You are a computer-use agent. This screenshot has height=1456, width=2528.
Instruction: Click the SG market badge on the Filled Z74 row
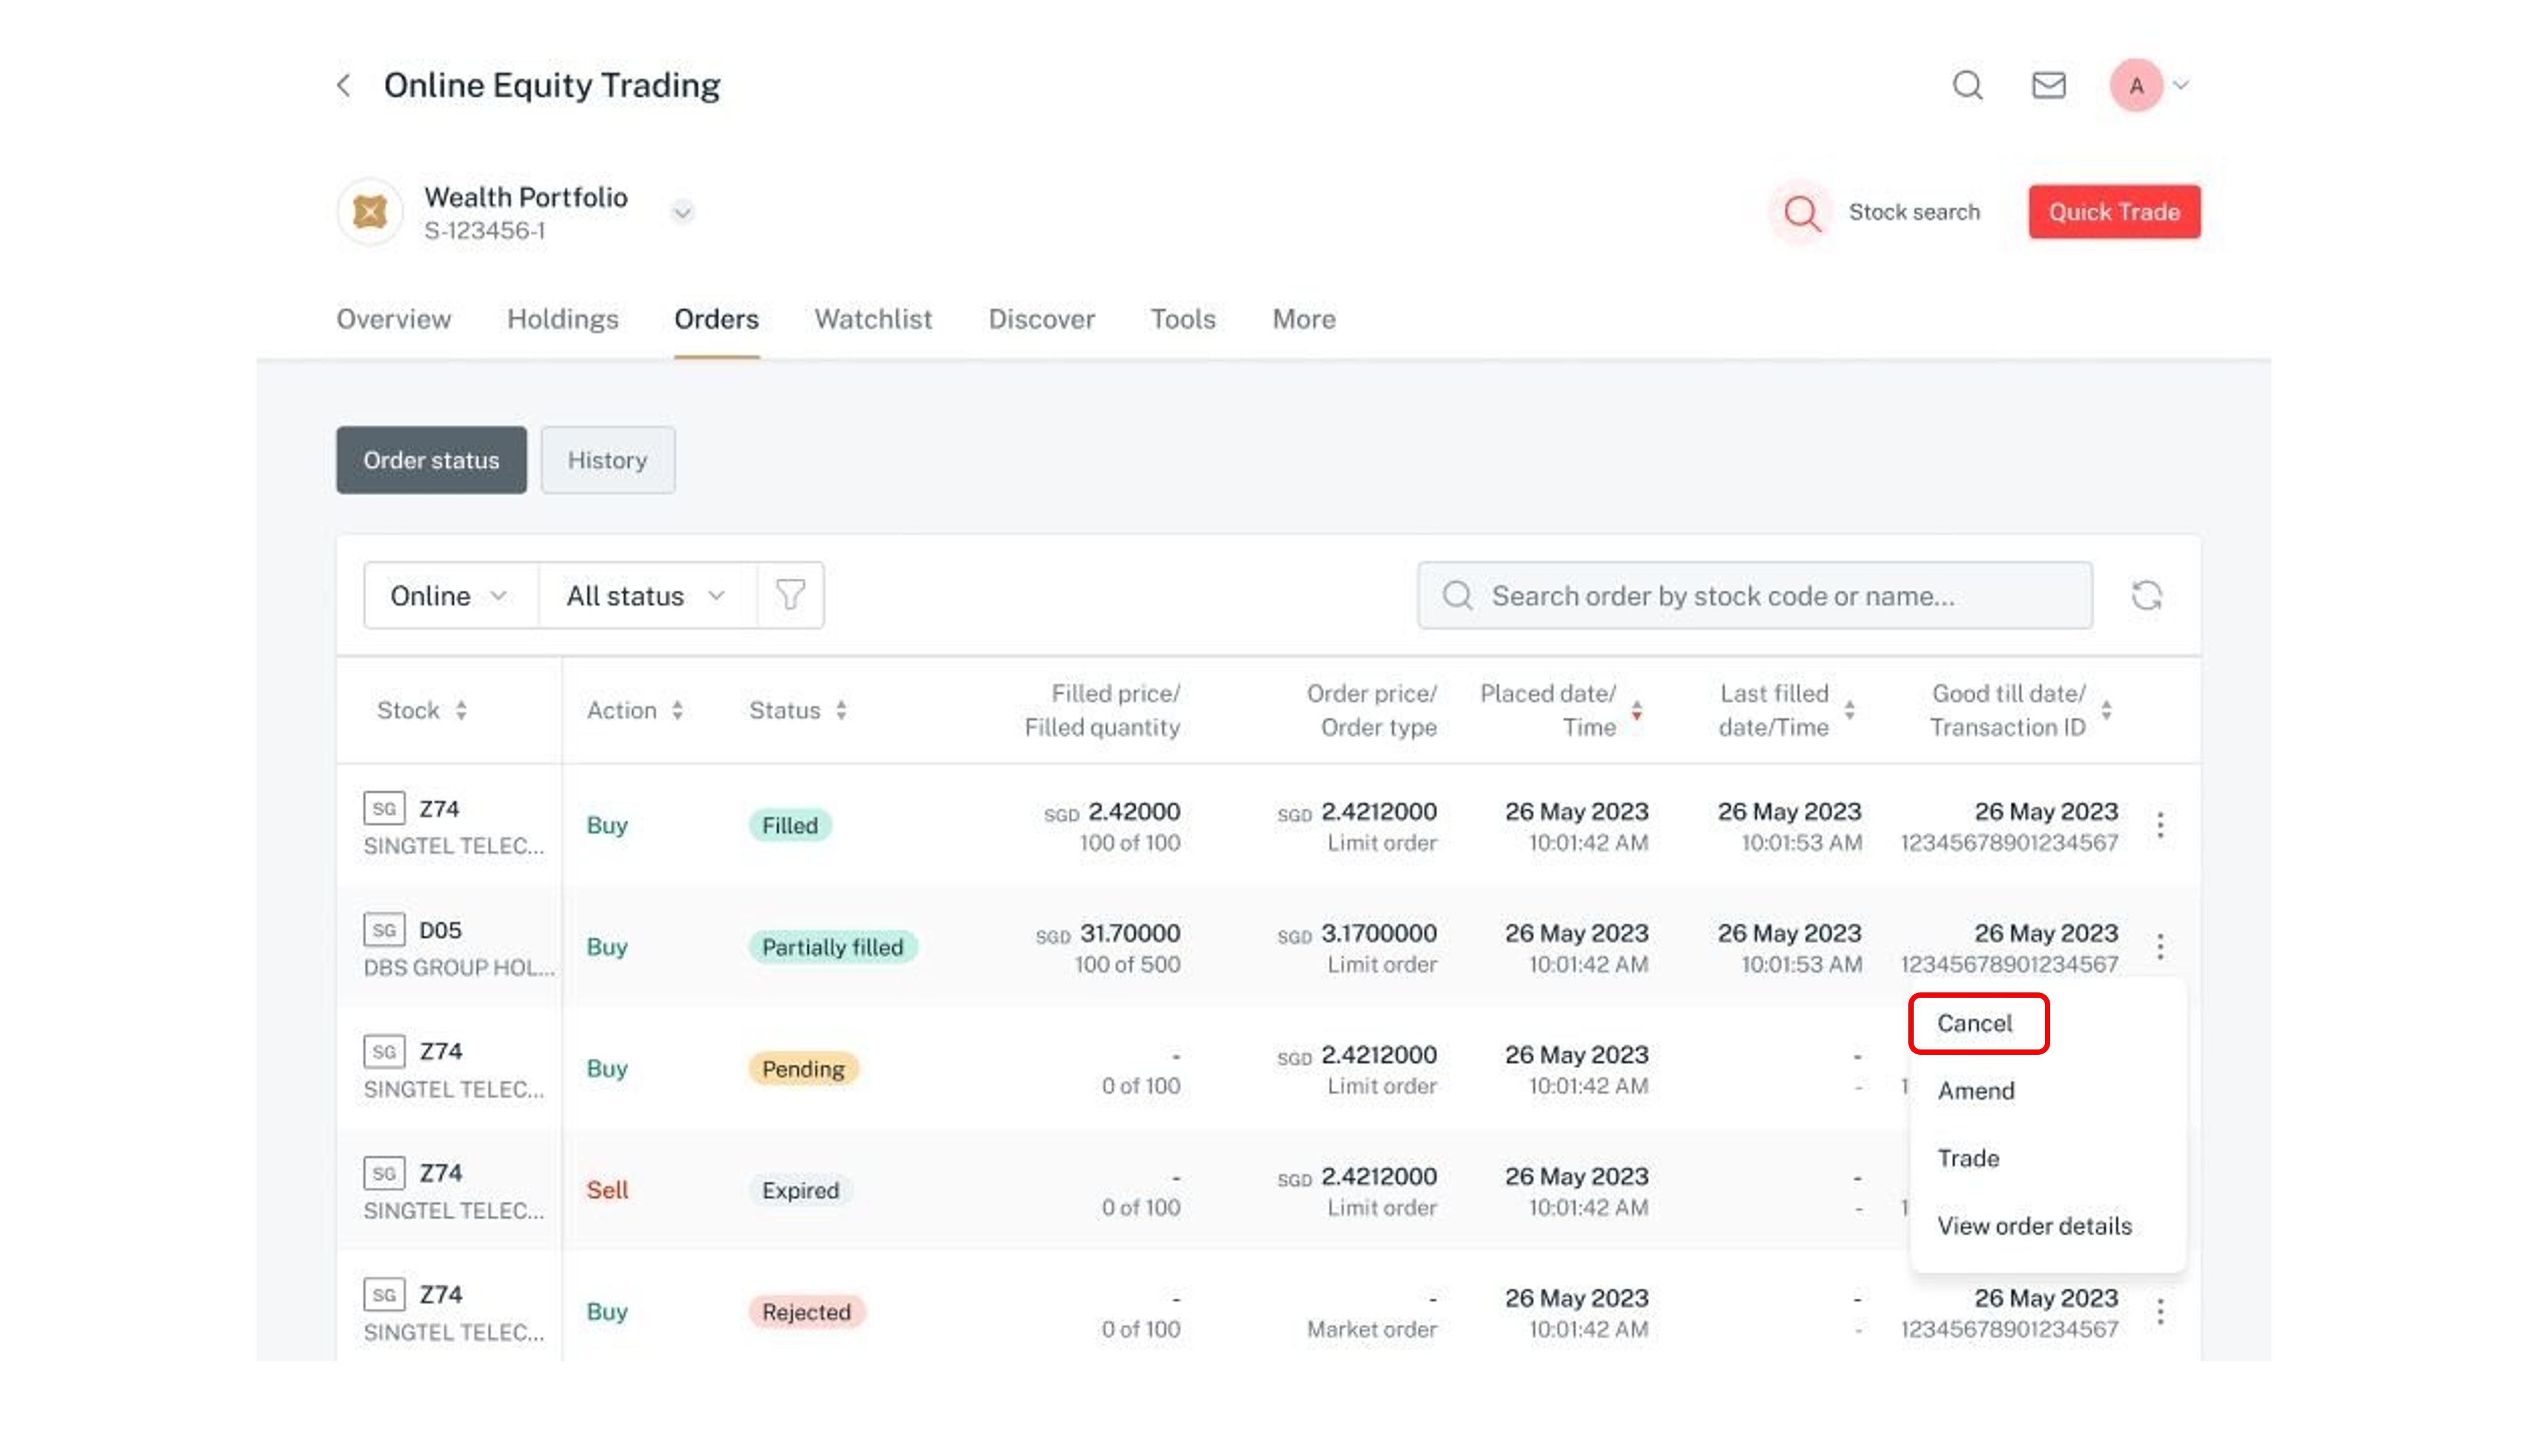384,808
